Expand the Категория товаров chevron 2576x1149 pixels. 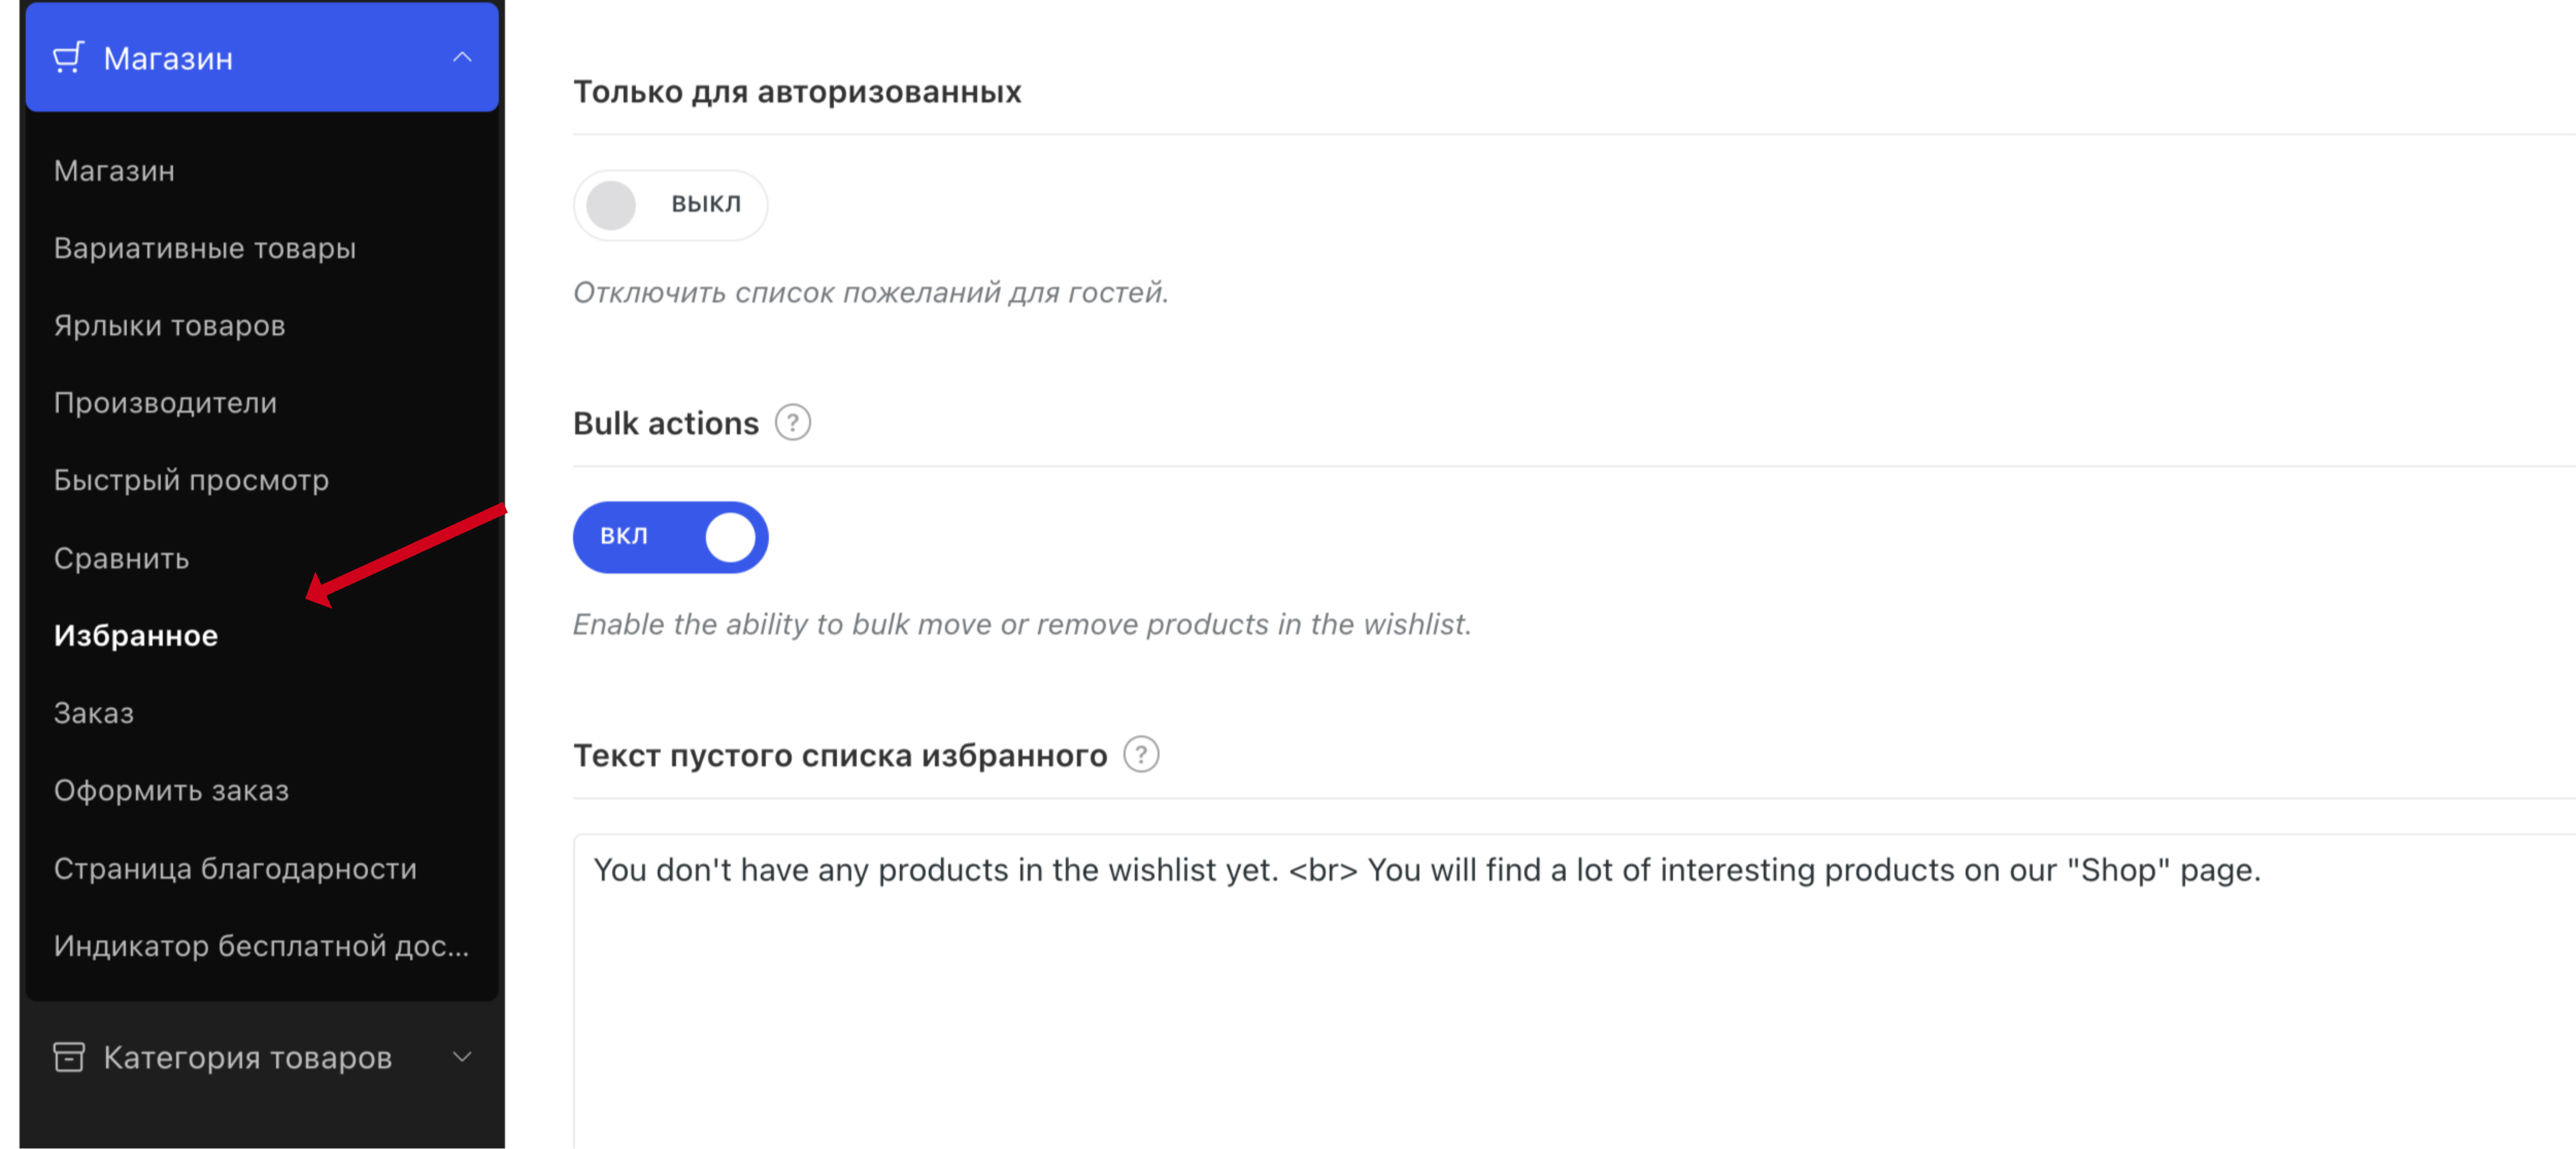[x=462, y=1057]
